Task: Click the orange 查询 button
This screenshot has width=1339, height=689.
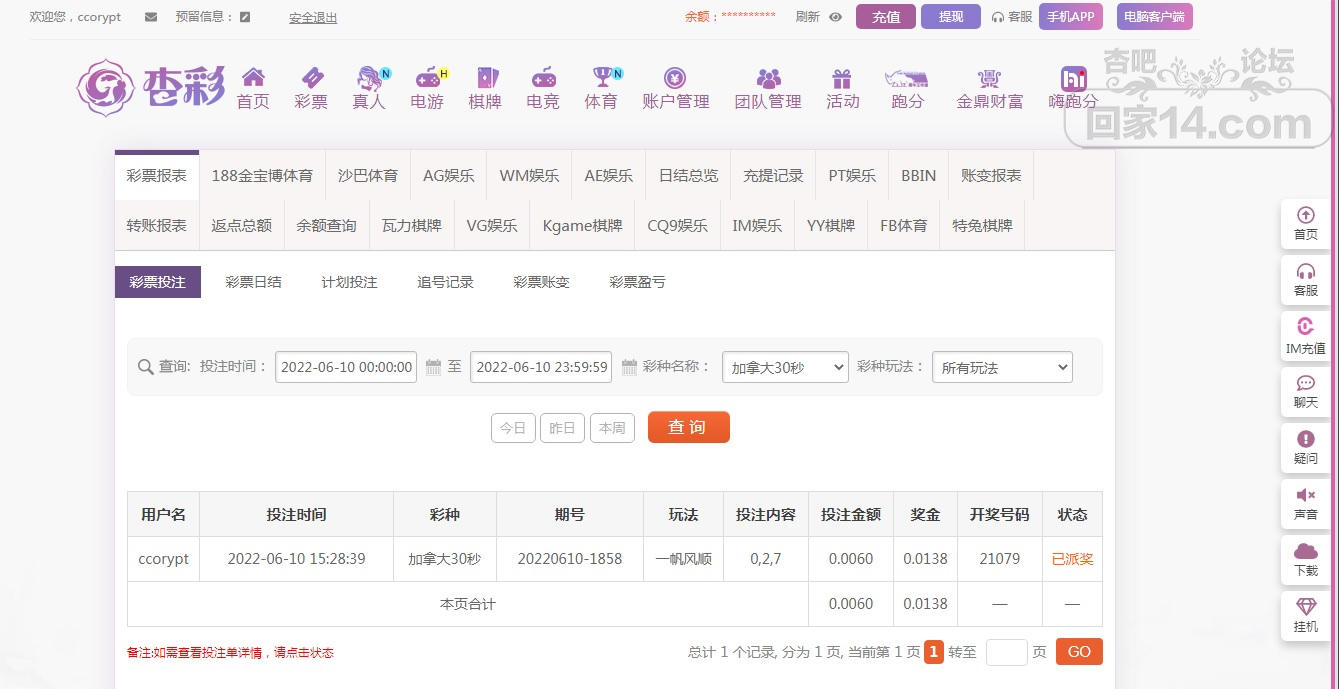Action: [688, 427]
